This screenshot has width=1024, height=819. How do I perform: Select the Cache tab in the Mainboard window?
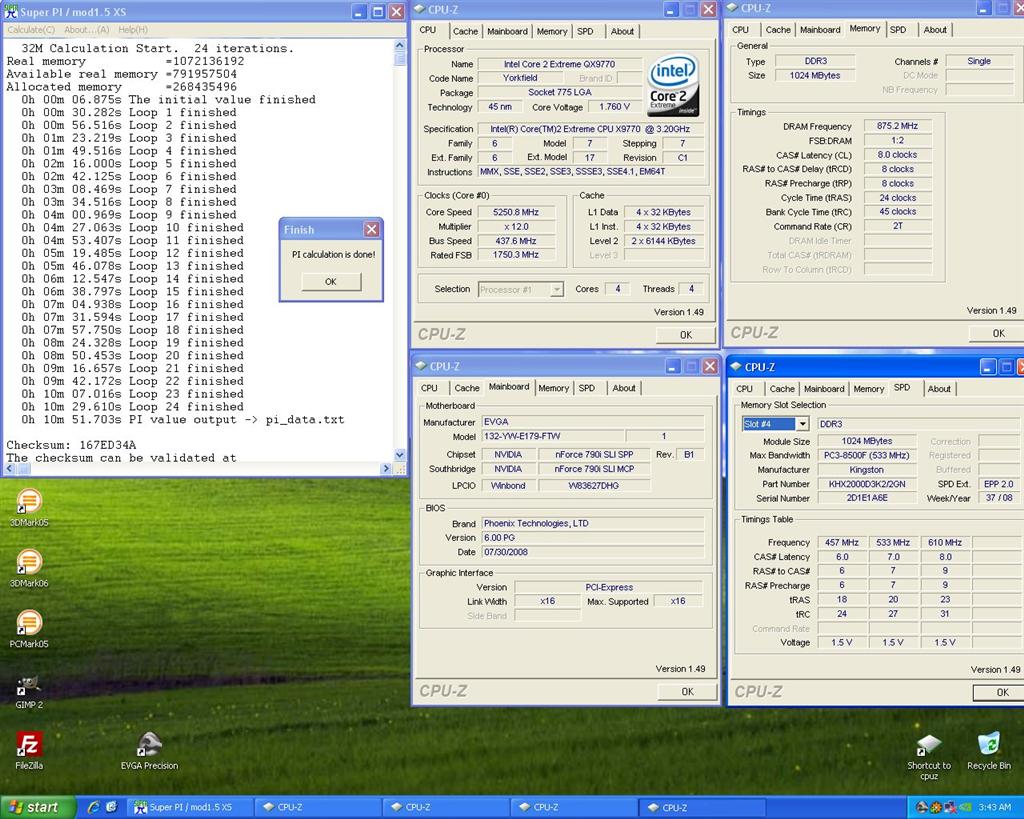[467, 388]
